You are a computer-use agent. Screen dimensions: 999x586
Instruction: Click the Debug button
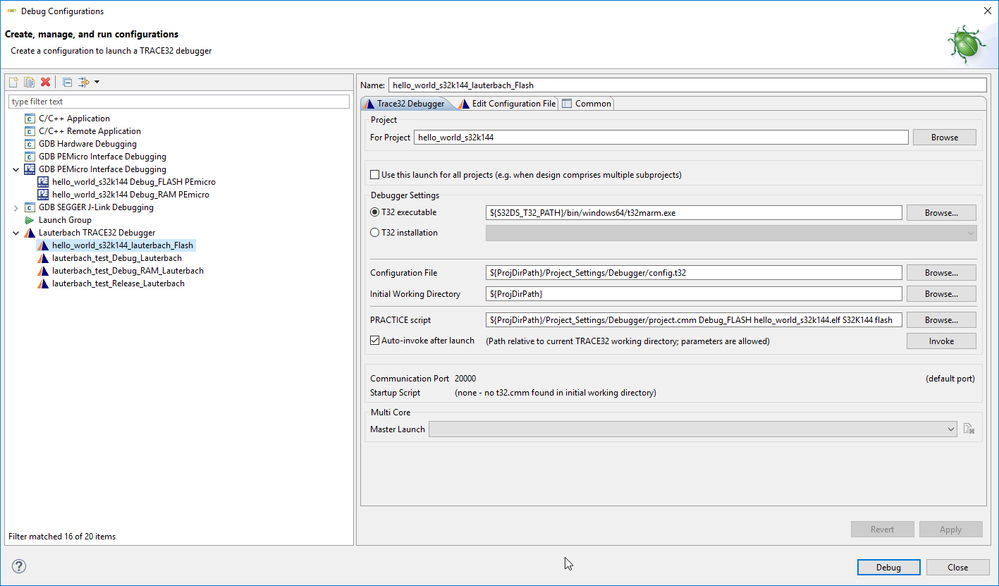coord(888,567)
